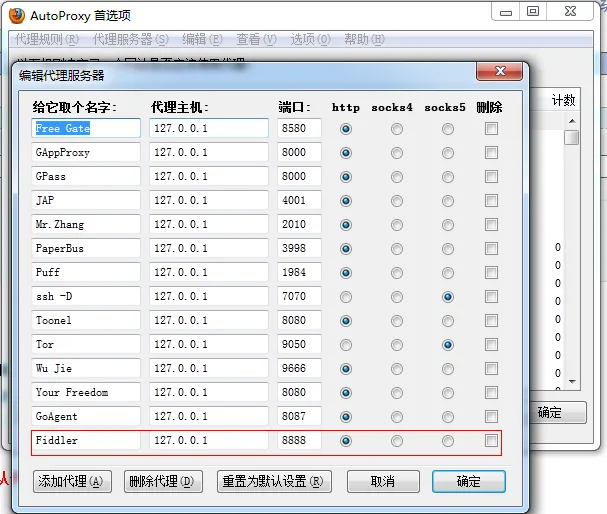This screenshot has height=514, width=607.
Task: Click 删除代理 button
Action: 163,481
